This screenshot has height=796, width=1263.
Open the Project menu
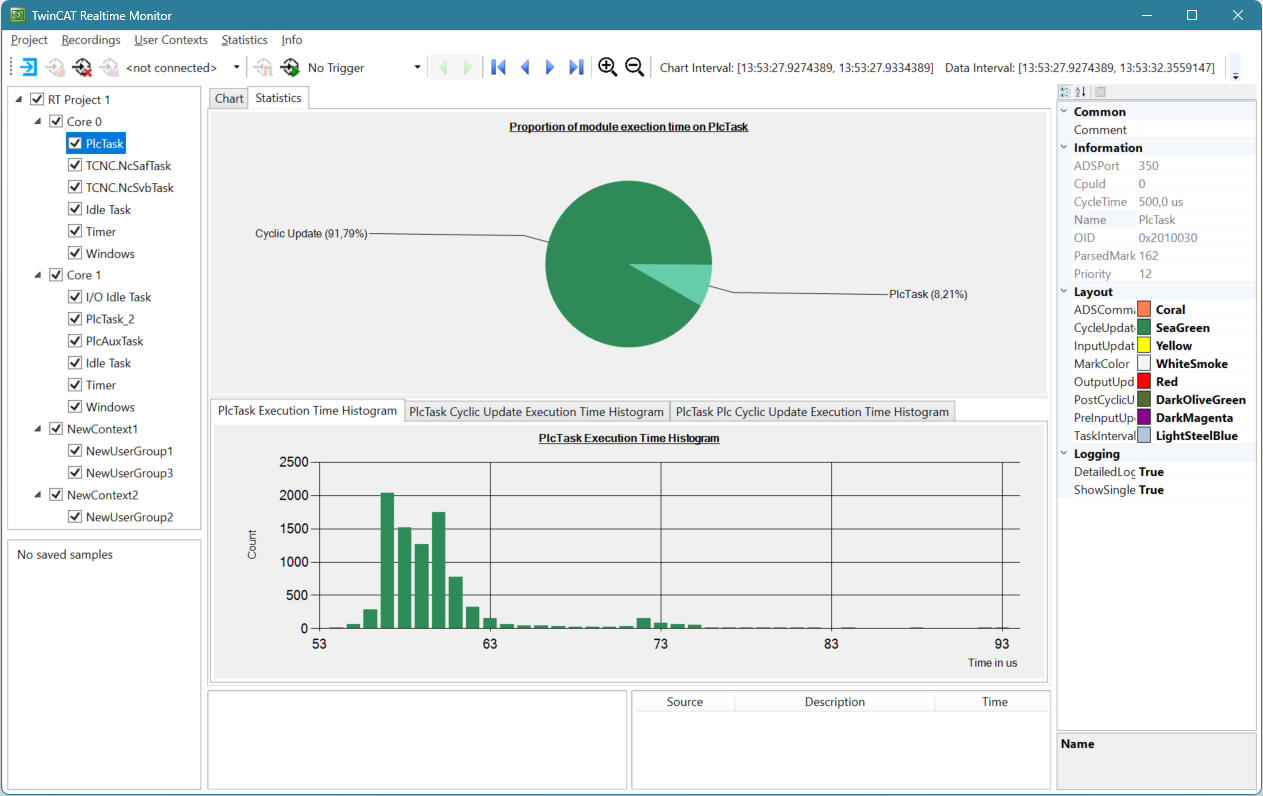29,40
